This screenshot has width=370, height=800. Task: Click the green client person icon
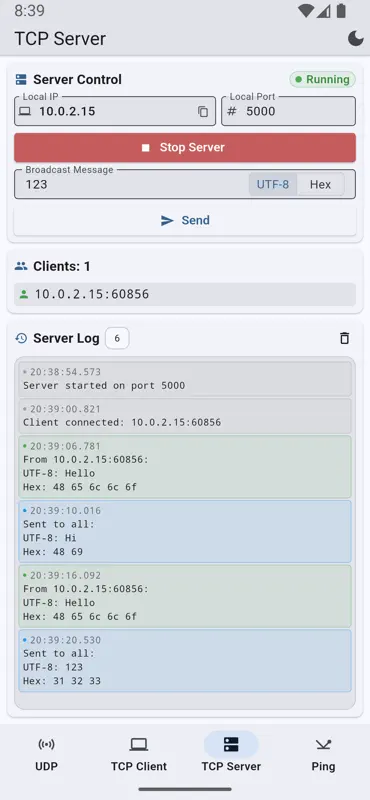[x=23, y=294]
